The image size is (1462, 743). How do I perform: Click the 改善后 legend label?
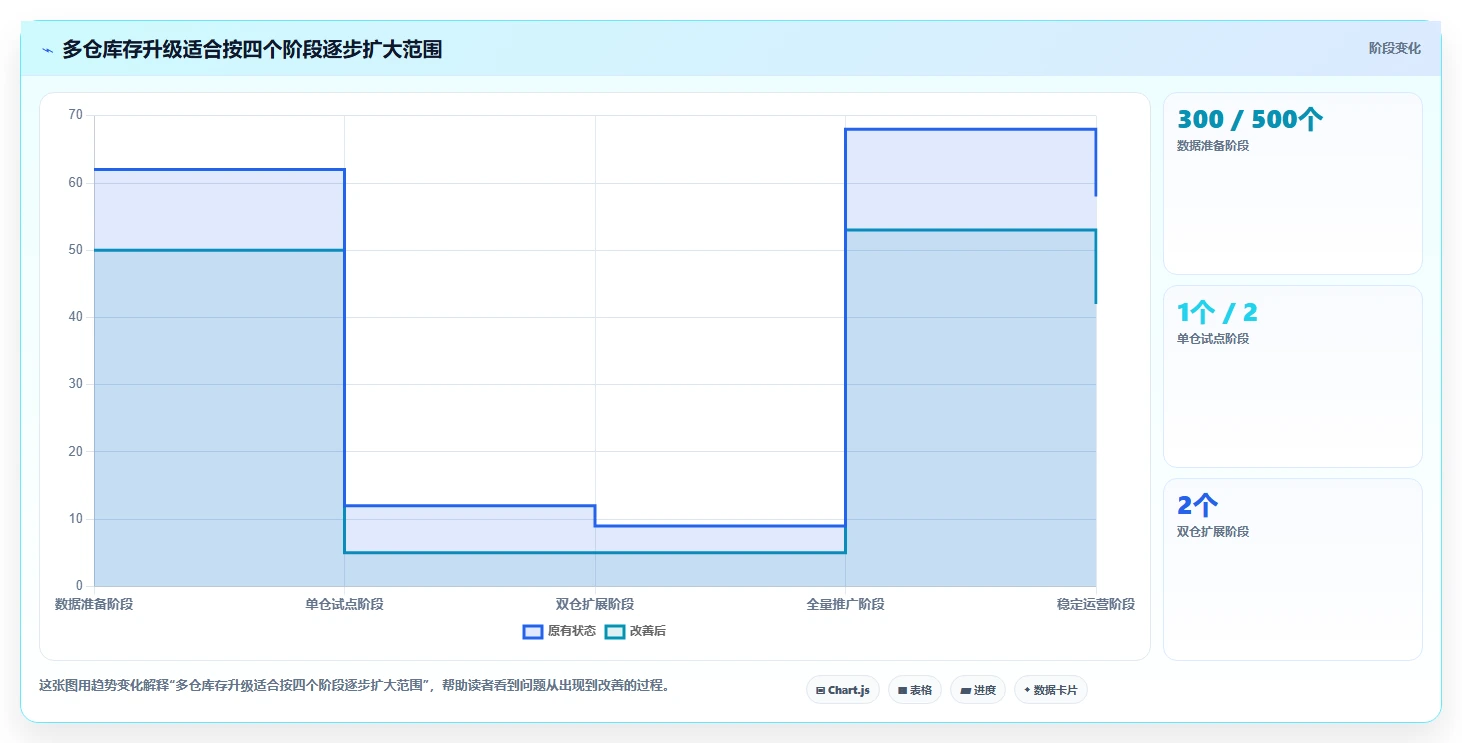(648, 631)
